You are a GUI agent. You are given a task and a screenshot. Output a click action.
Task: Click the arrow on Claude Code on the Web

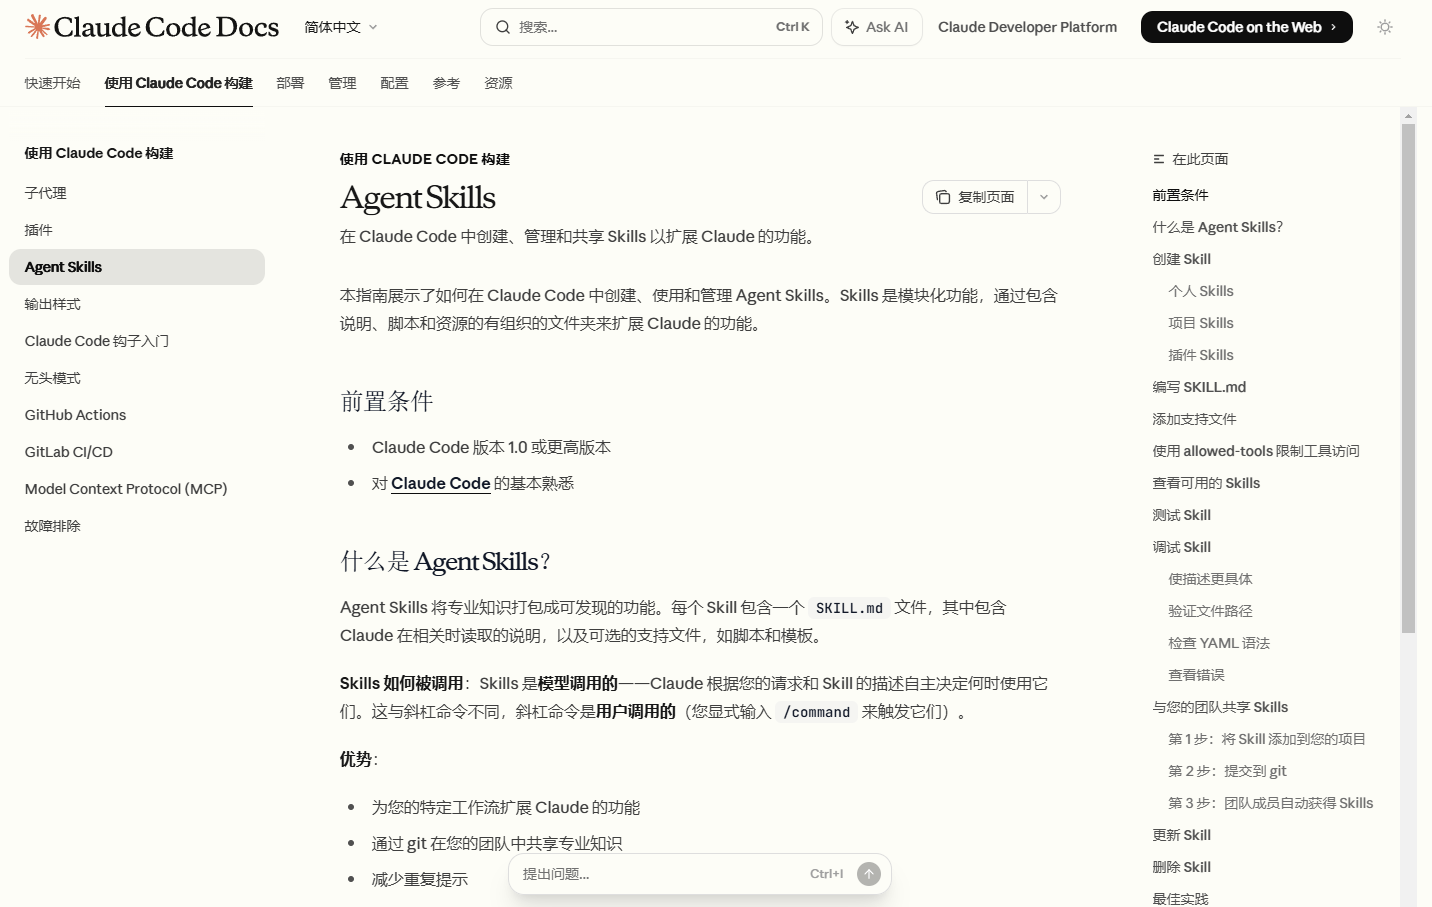[1333, 27]
